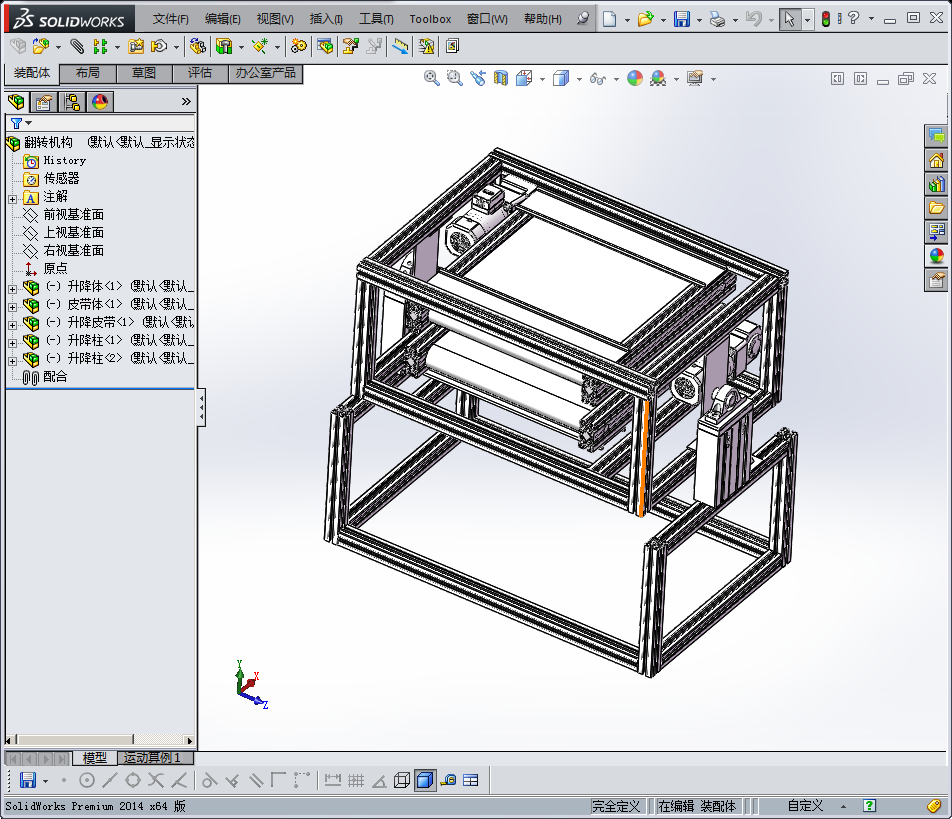Click the Zoom to Area icon
Screen dimensions: 952x819
(x=455, y=78)
